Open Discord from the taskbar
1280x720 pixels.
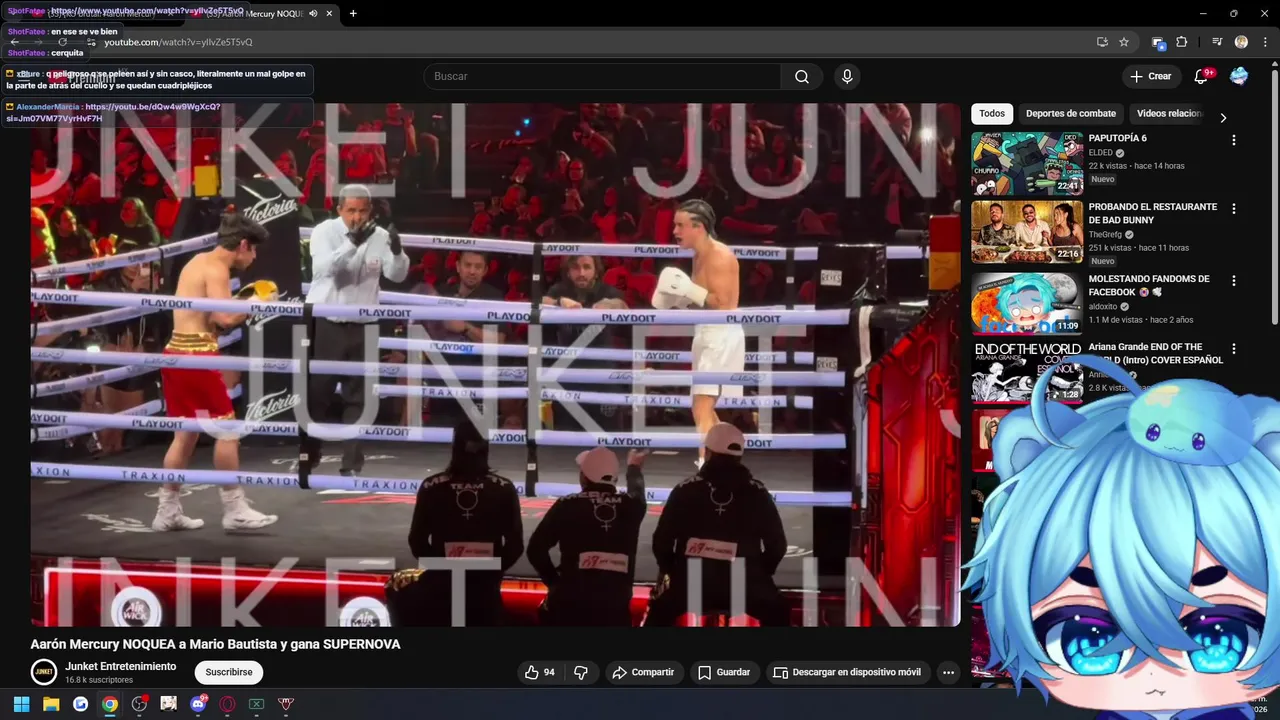198,704
